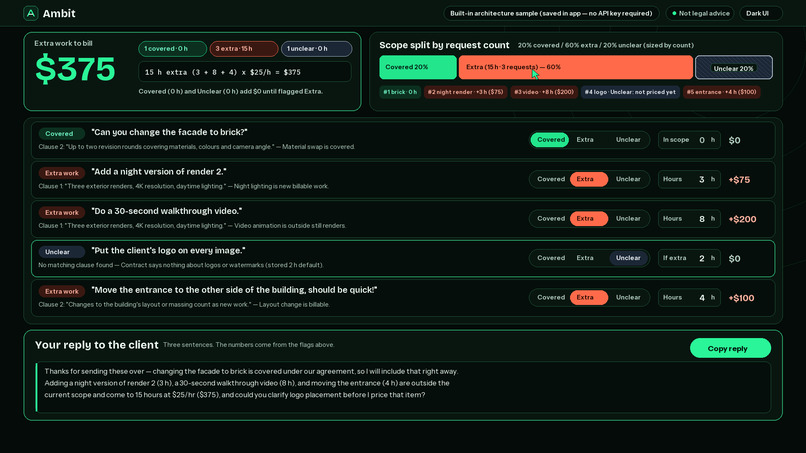Click the Built-in architecture sample pill
This screenshot has height=453, width=806.
coord(551,13)
